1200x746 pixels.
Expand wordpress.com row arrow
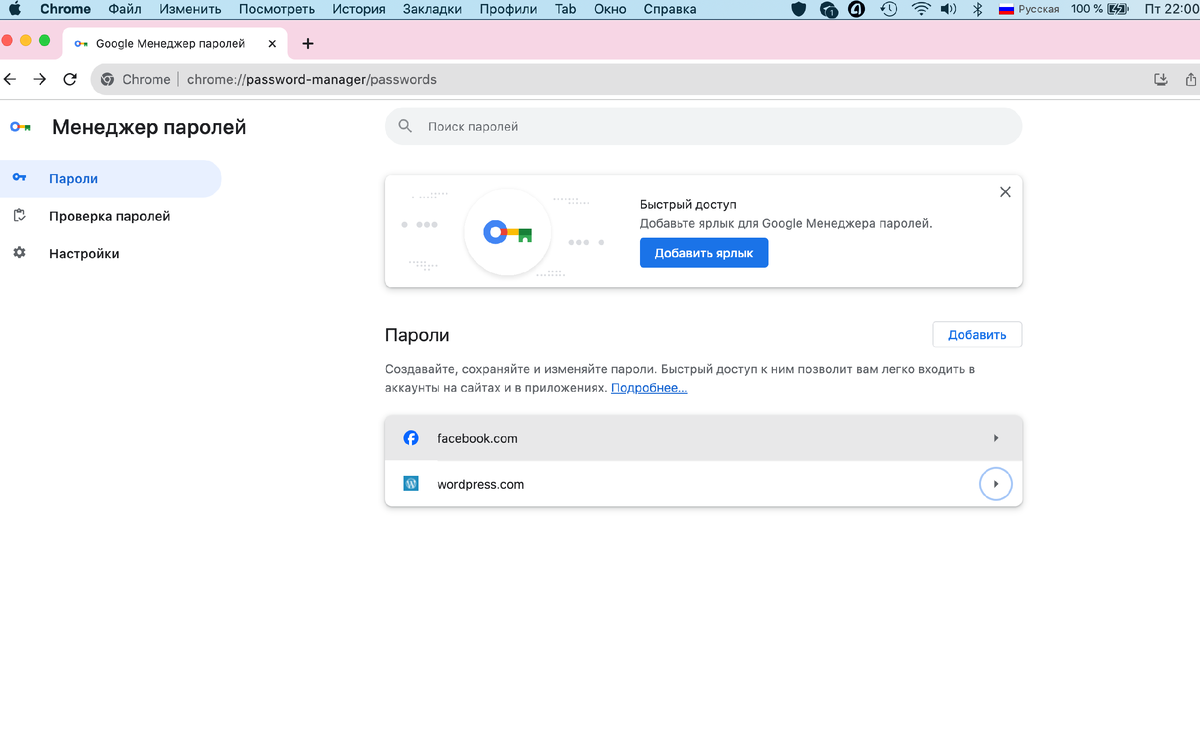coord(996,484)
